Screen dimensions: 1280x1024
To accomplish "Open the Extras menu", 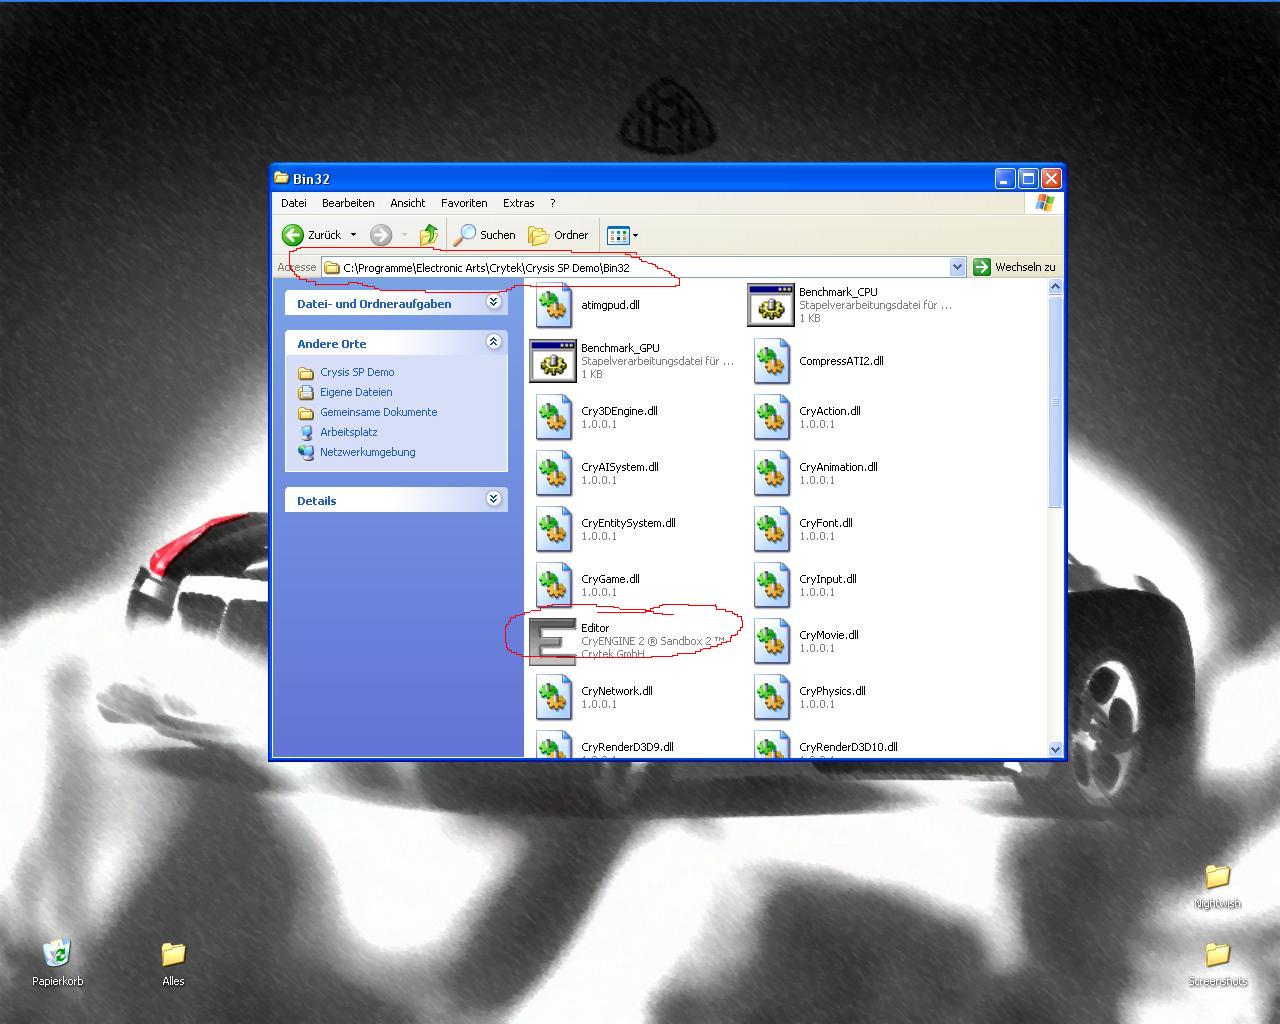I will click(x=518, y=203).
